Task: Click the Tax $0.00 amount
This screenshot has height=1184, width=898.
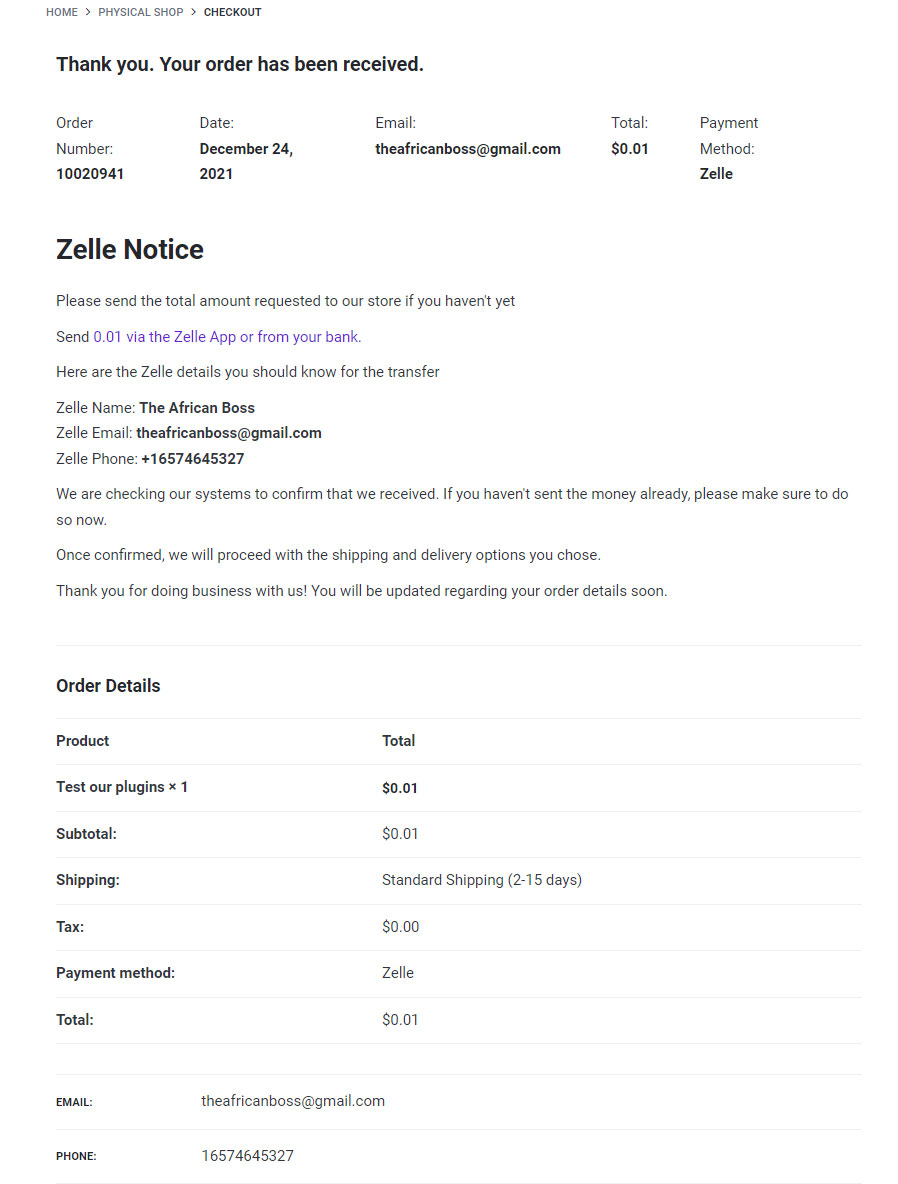Action: pyautogui.click(x=400, y=927)
